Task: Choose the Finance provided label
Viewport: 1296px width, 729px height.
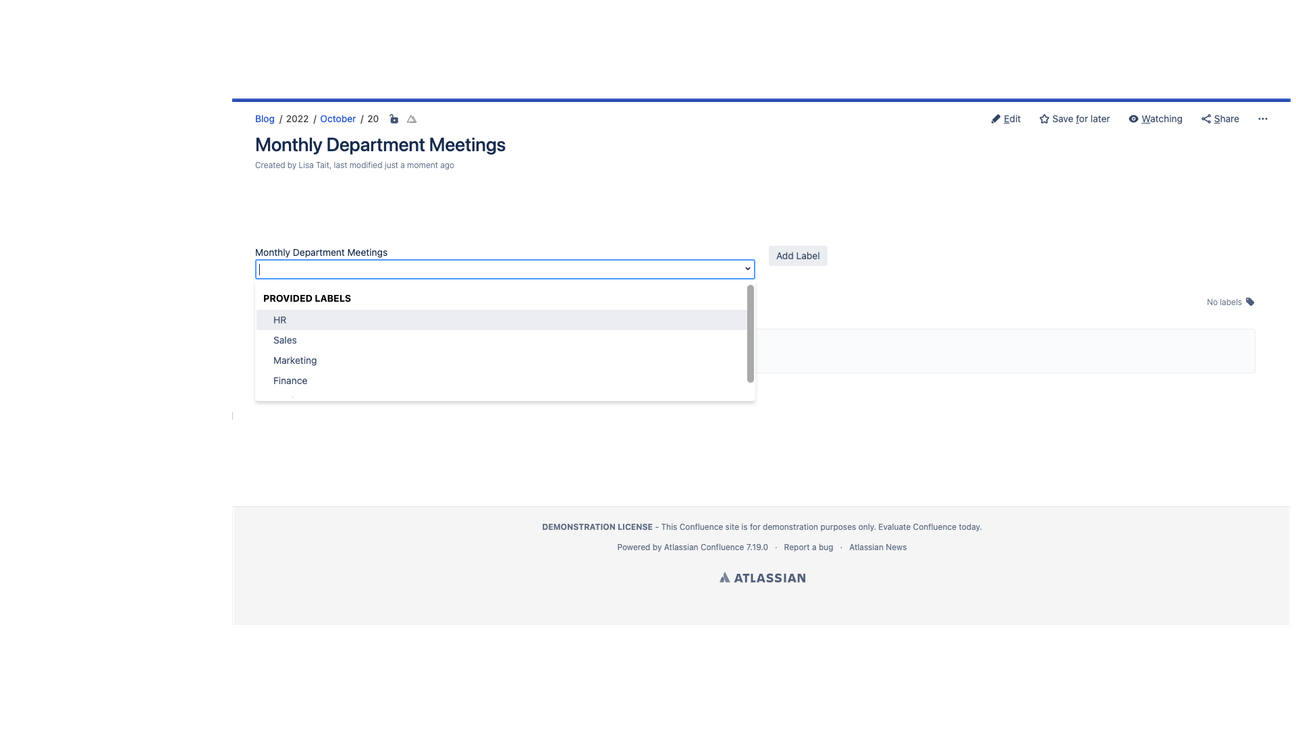Action: pos(290,380)
